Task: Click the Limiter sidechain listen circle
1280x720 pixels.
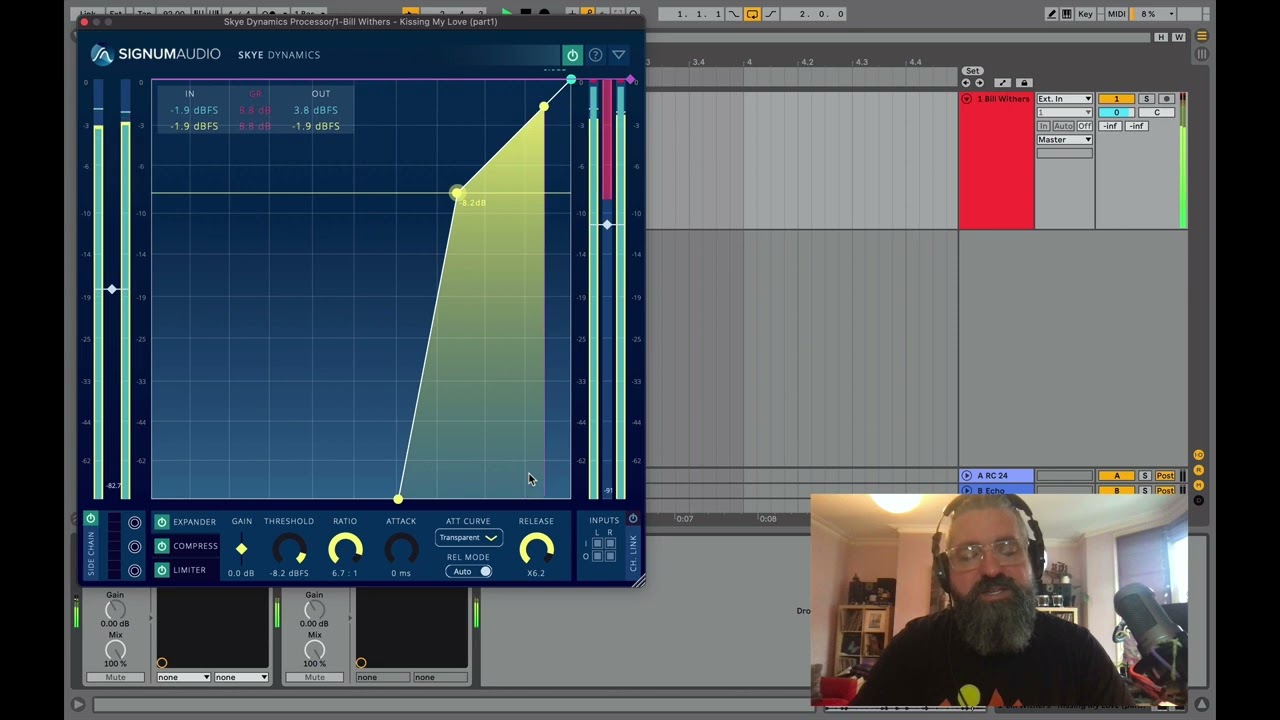Action: [134, 571]
